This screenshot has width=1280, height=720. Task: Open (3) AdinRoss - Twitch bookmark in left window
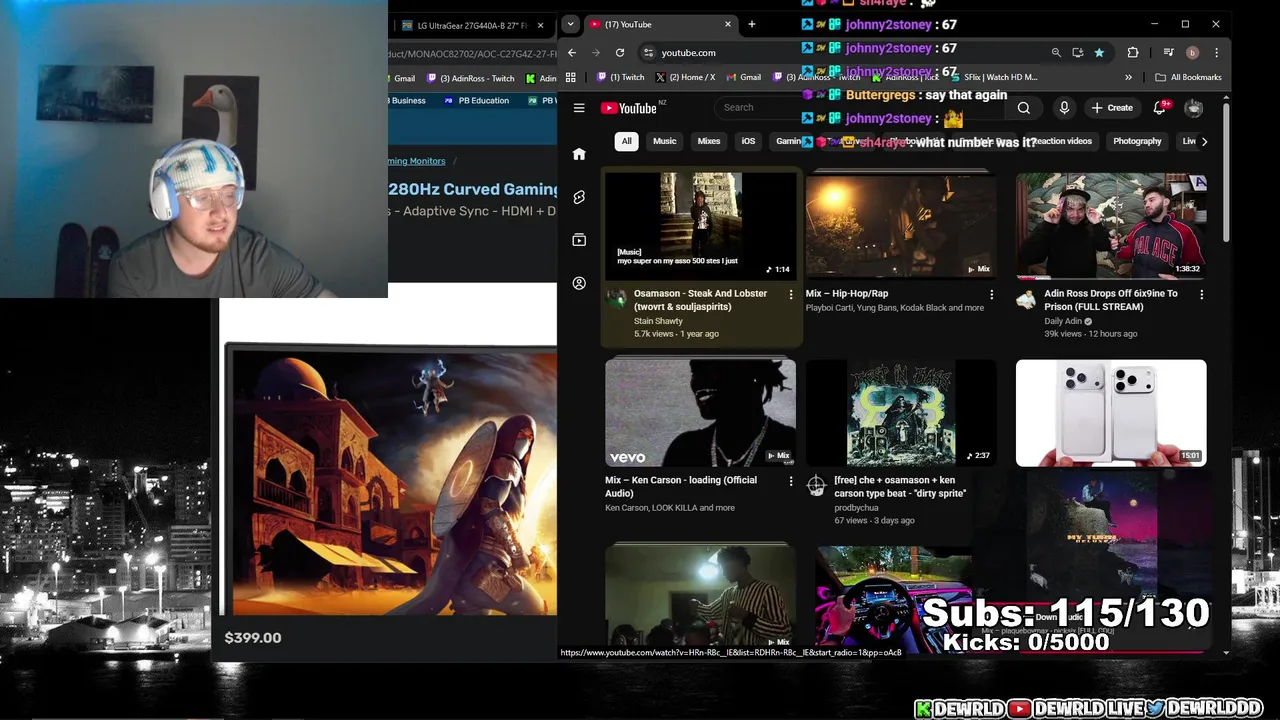tap(470, 78)
